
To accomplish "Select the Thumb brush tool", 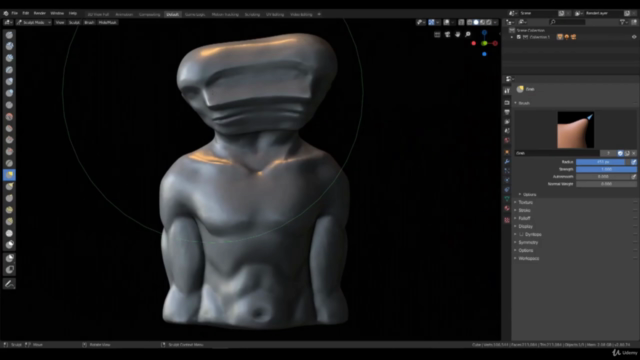I will [x=9, y=198].
